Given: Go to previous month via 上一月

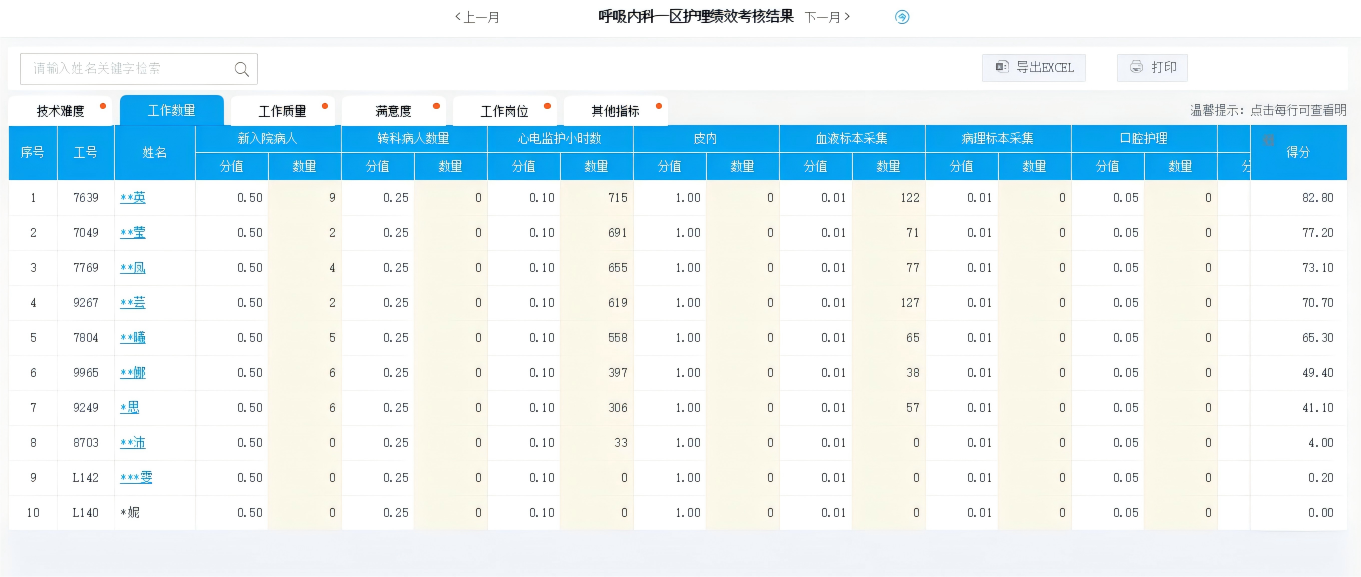Looking at the screenshot, I should 477,17.
